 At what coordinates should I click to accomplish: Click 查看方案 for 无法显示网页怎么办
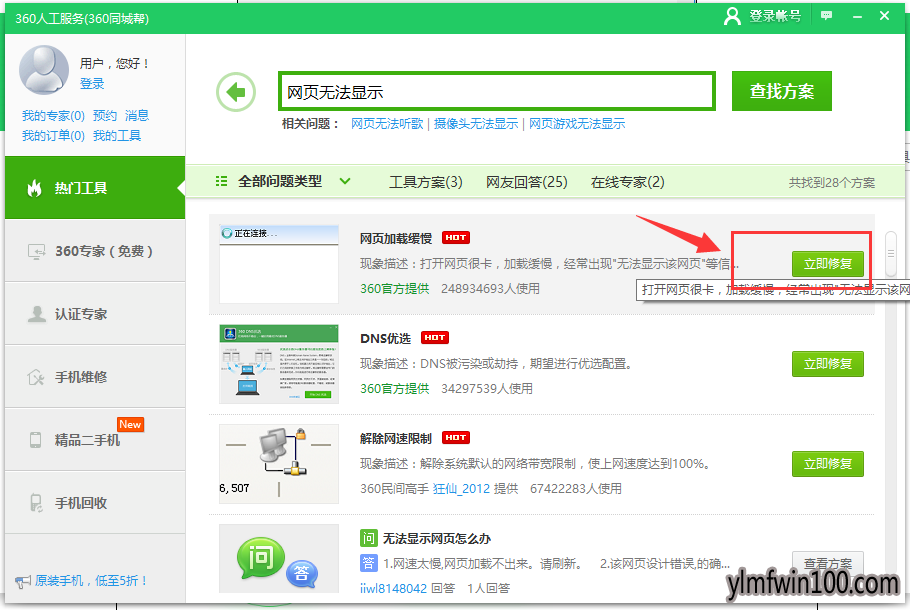pyautogui.click(x=828, y=563)
